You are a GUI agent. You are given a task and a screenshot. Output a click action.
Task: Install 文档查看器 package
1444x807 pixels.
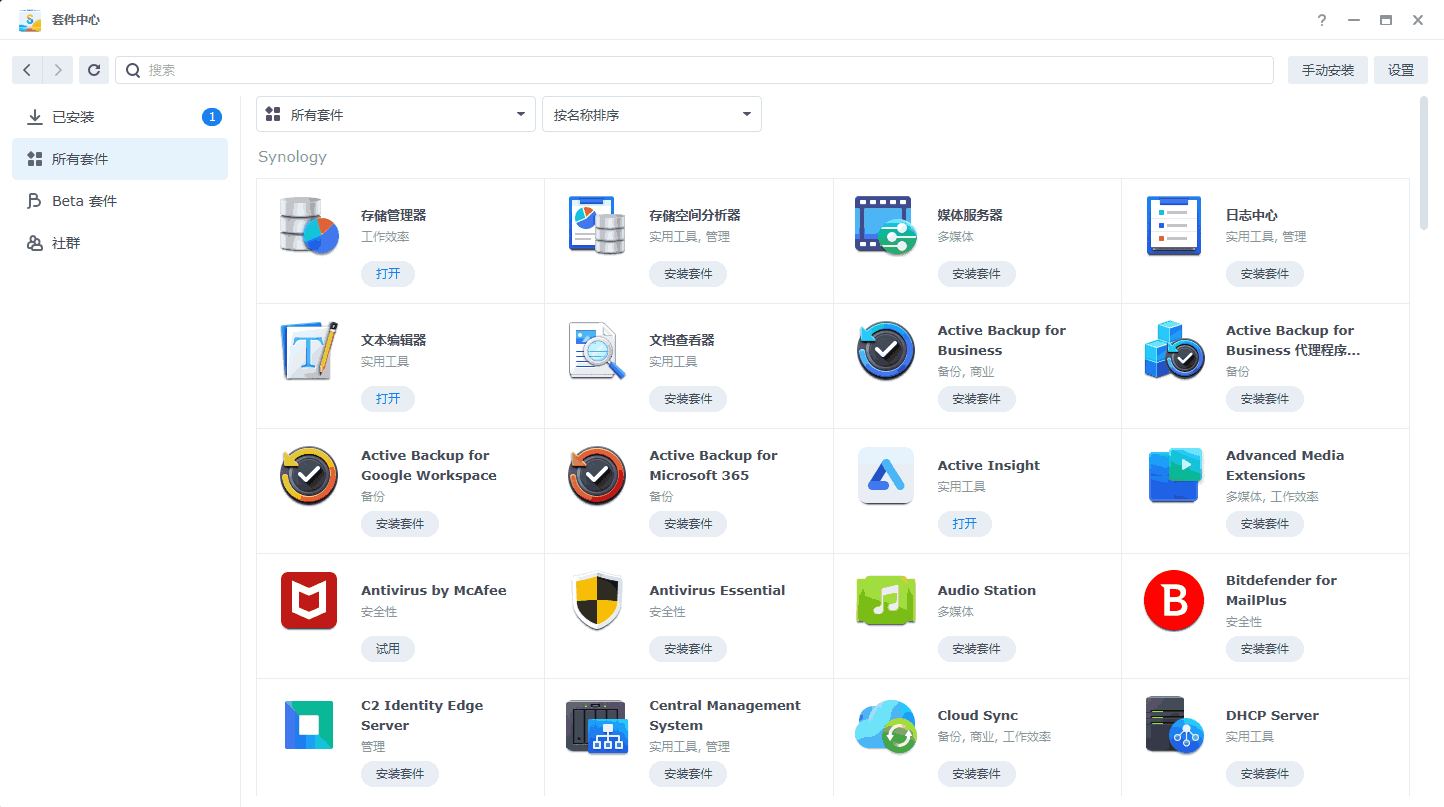tap(688, 399)
